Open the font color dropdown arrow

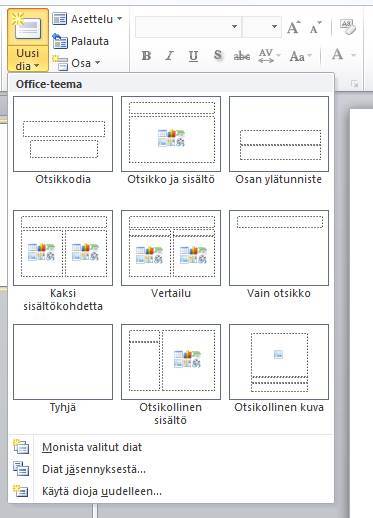click(x=354, y=55)
